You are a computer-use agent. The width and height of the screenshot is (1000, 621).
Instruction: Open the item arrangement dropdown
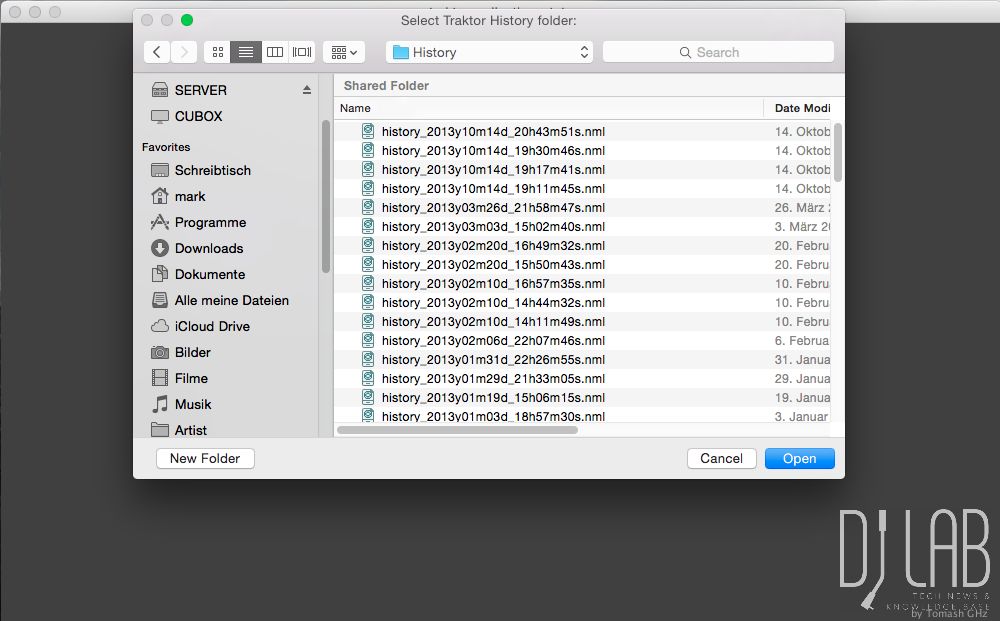344,52
